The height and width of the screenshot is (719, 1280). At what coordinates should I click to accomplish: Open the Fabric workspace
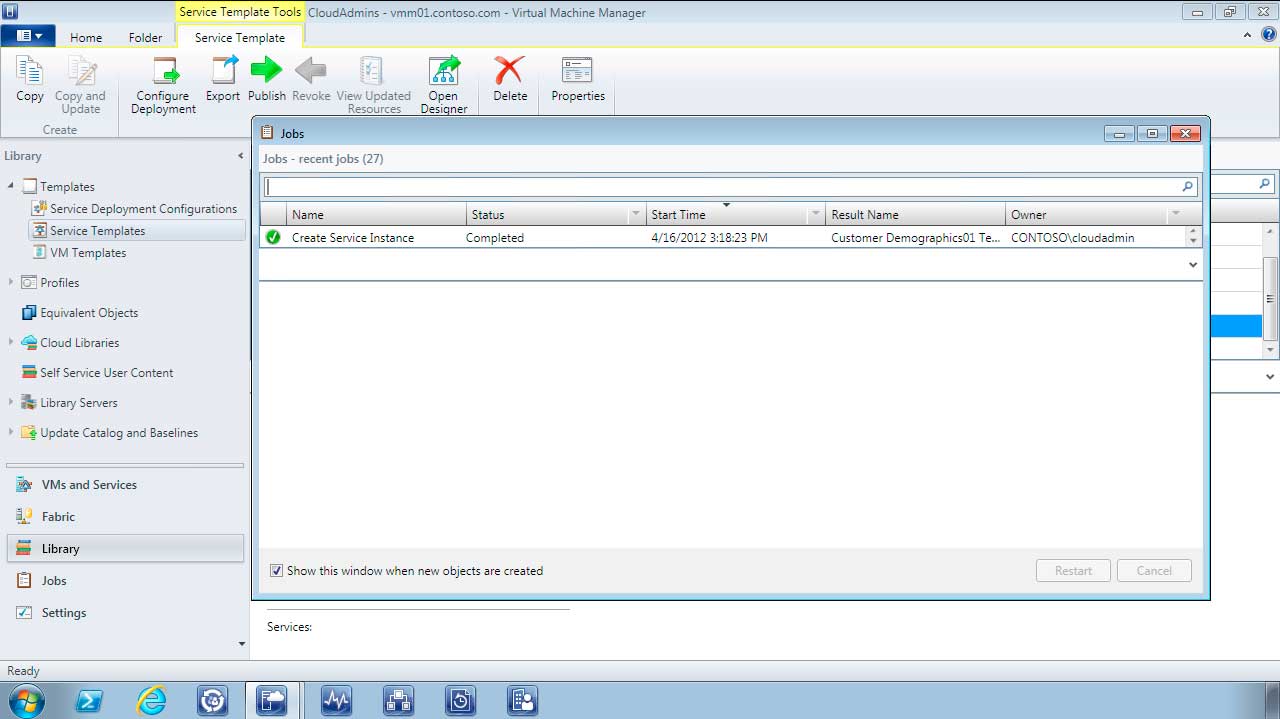click(125, 517)
